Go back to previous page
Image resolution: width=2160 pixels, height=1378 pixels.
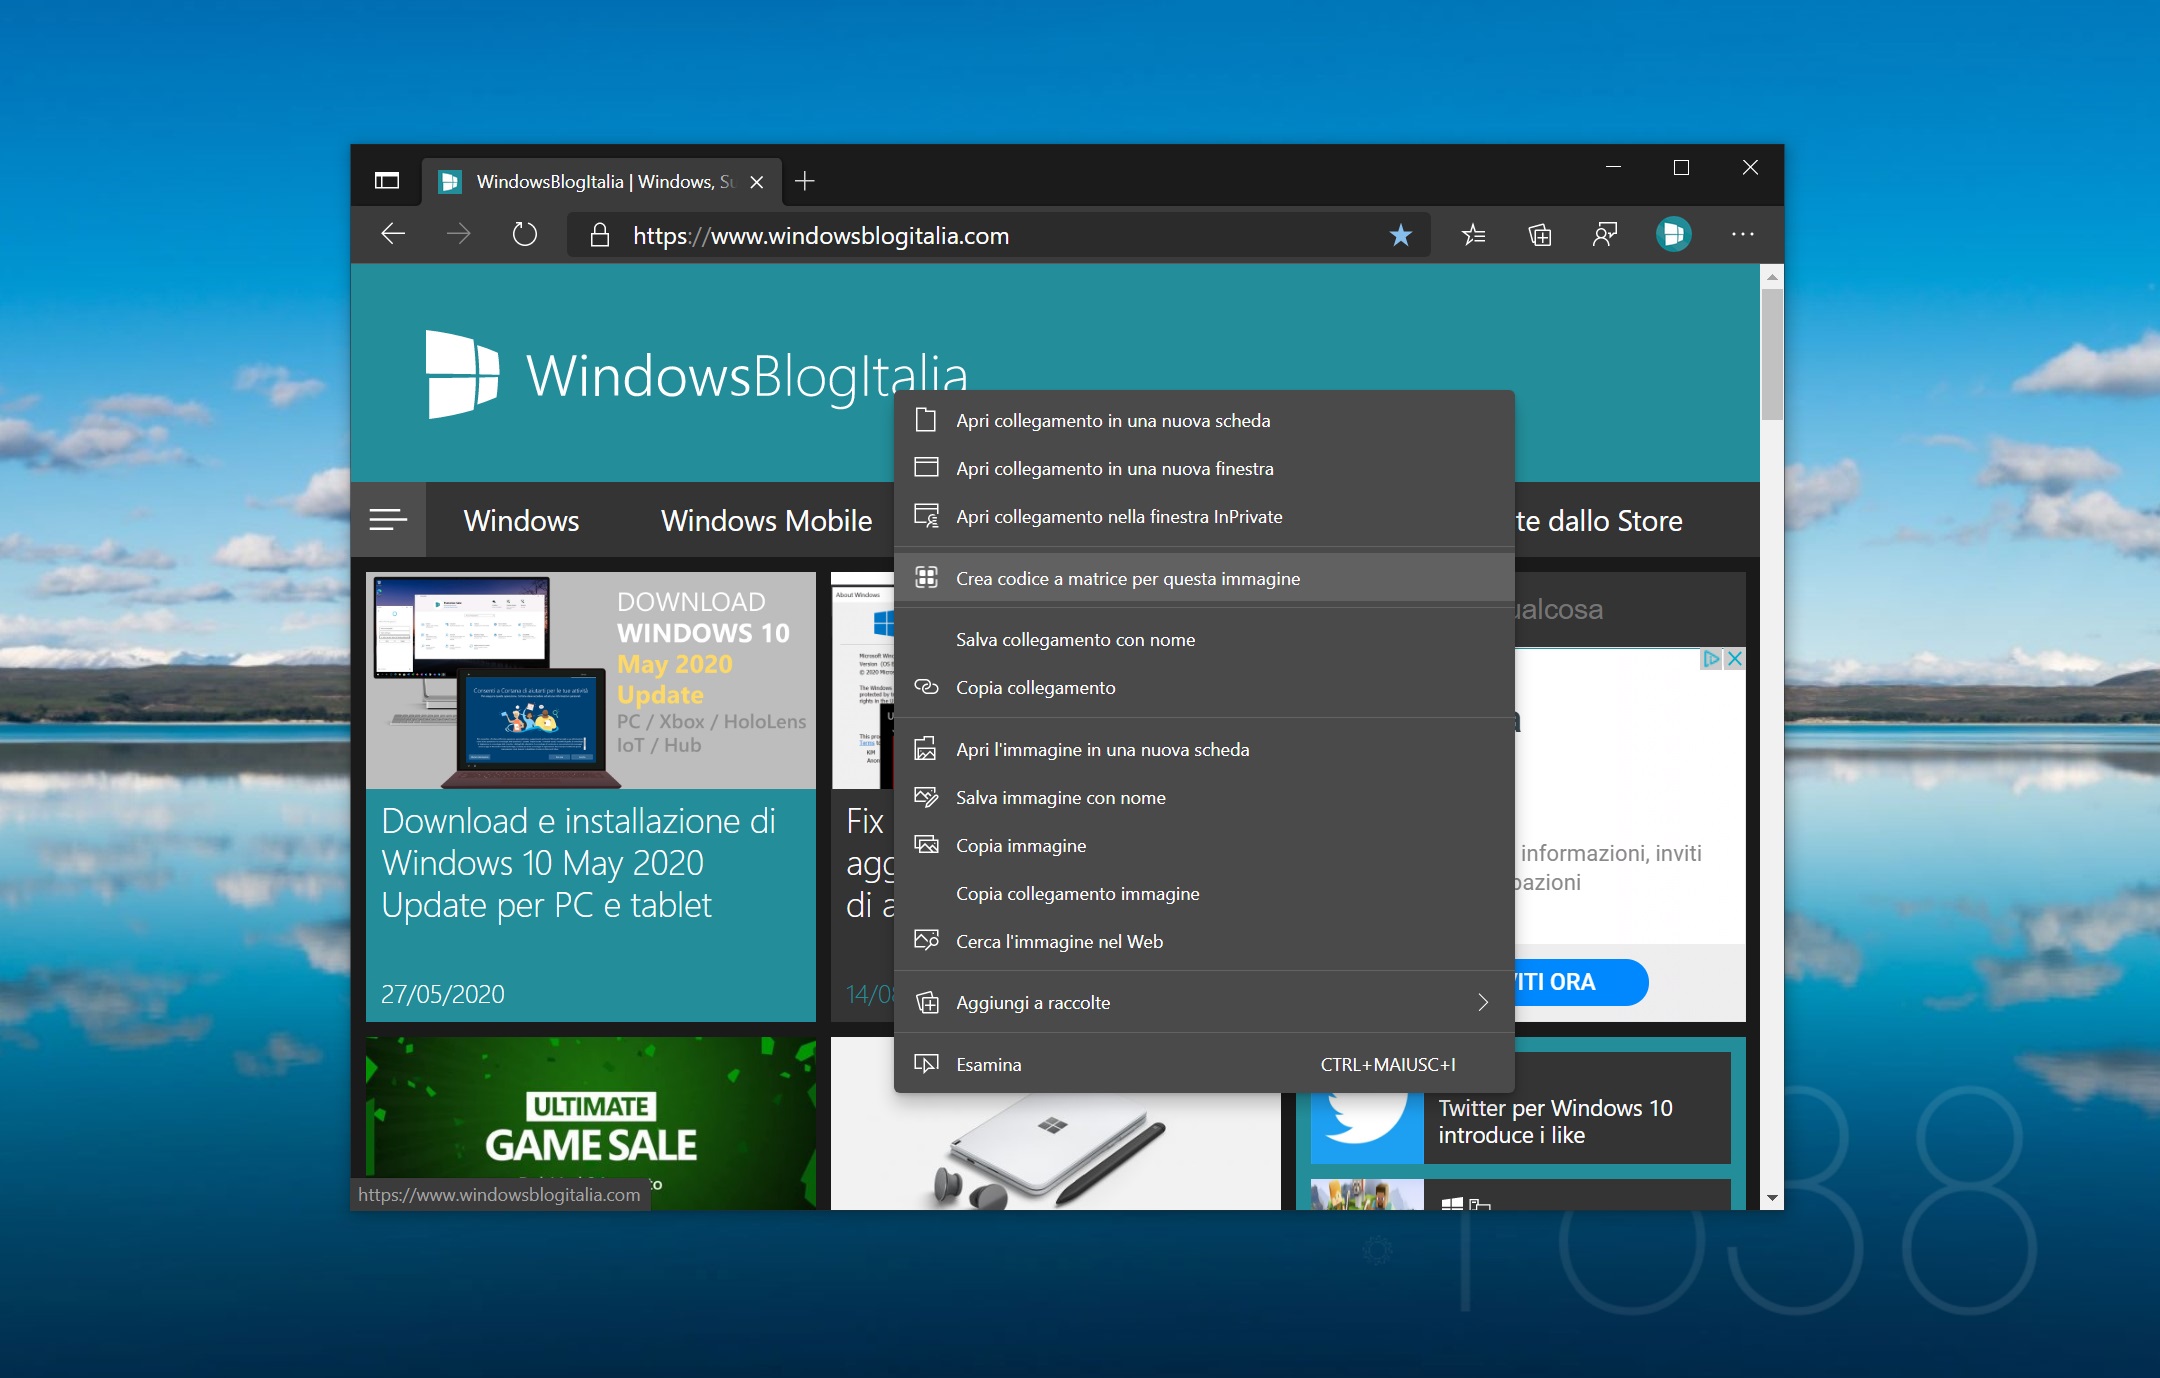click(393, 235)
